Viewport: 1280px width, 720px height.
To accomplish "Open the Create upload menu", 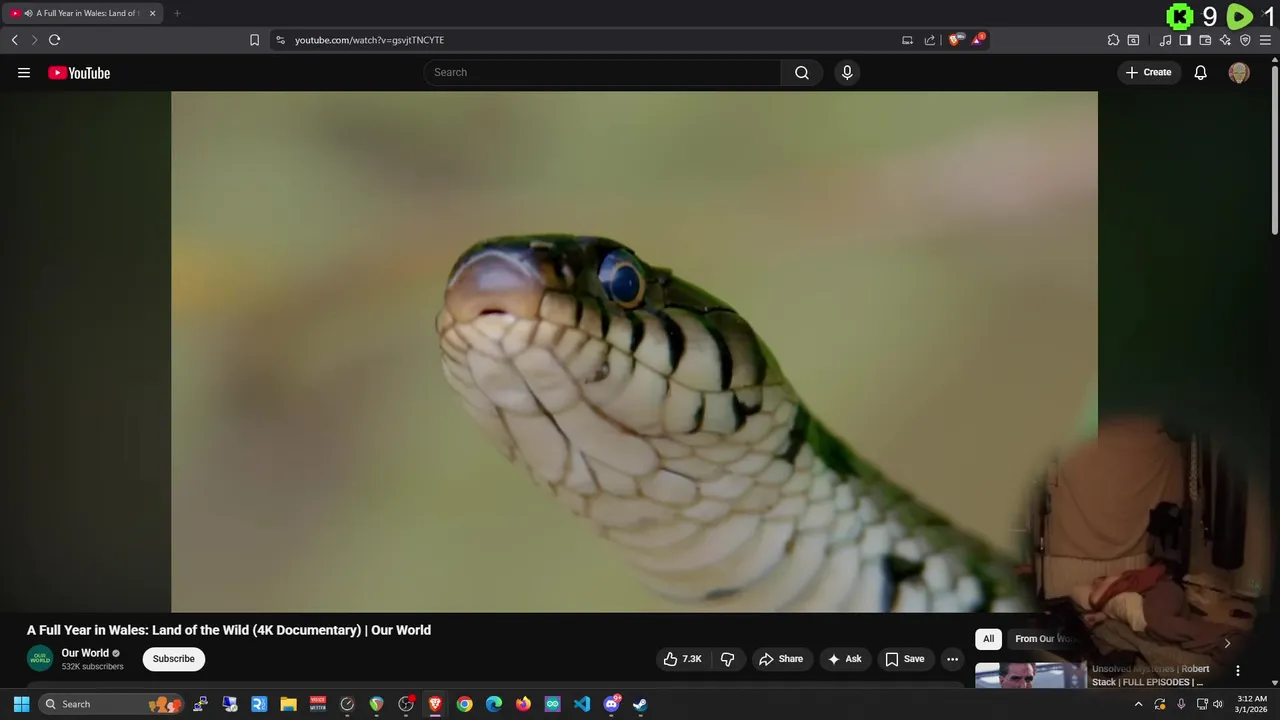I will pyautogui.click(x=1149, y=72).
